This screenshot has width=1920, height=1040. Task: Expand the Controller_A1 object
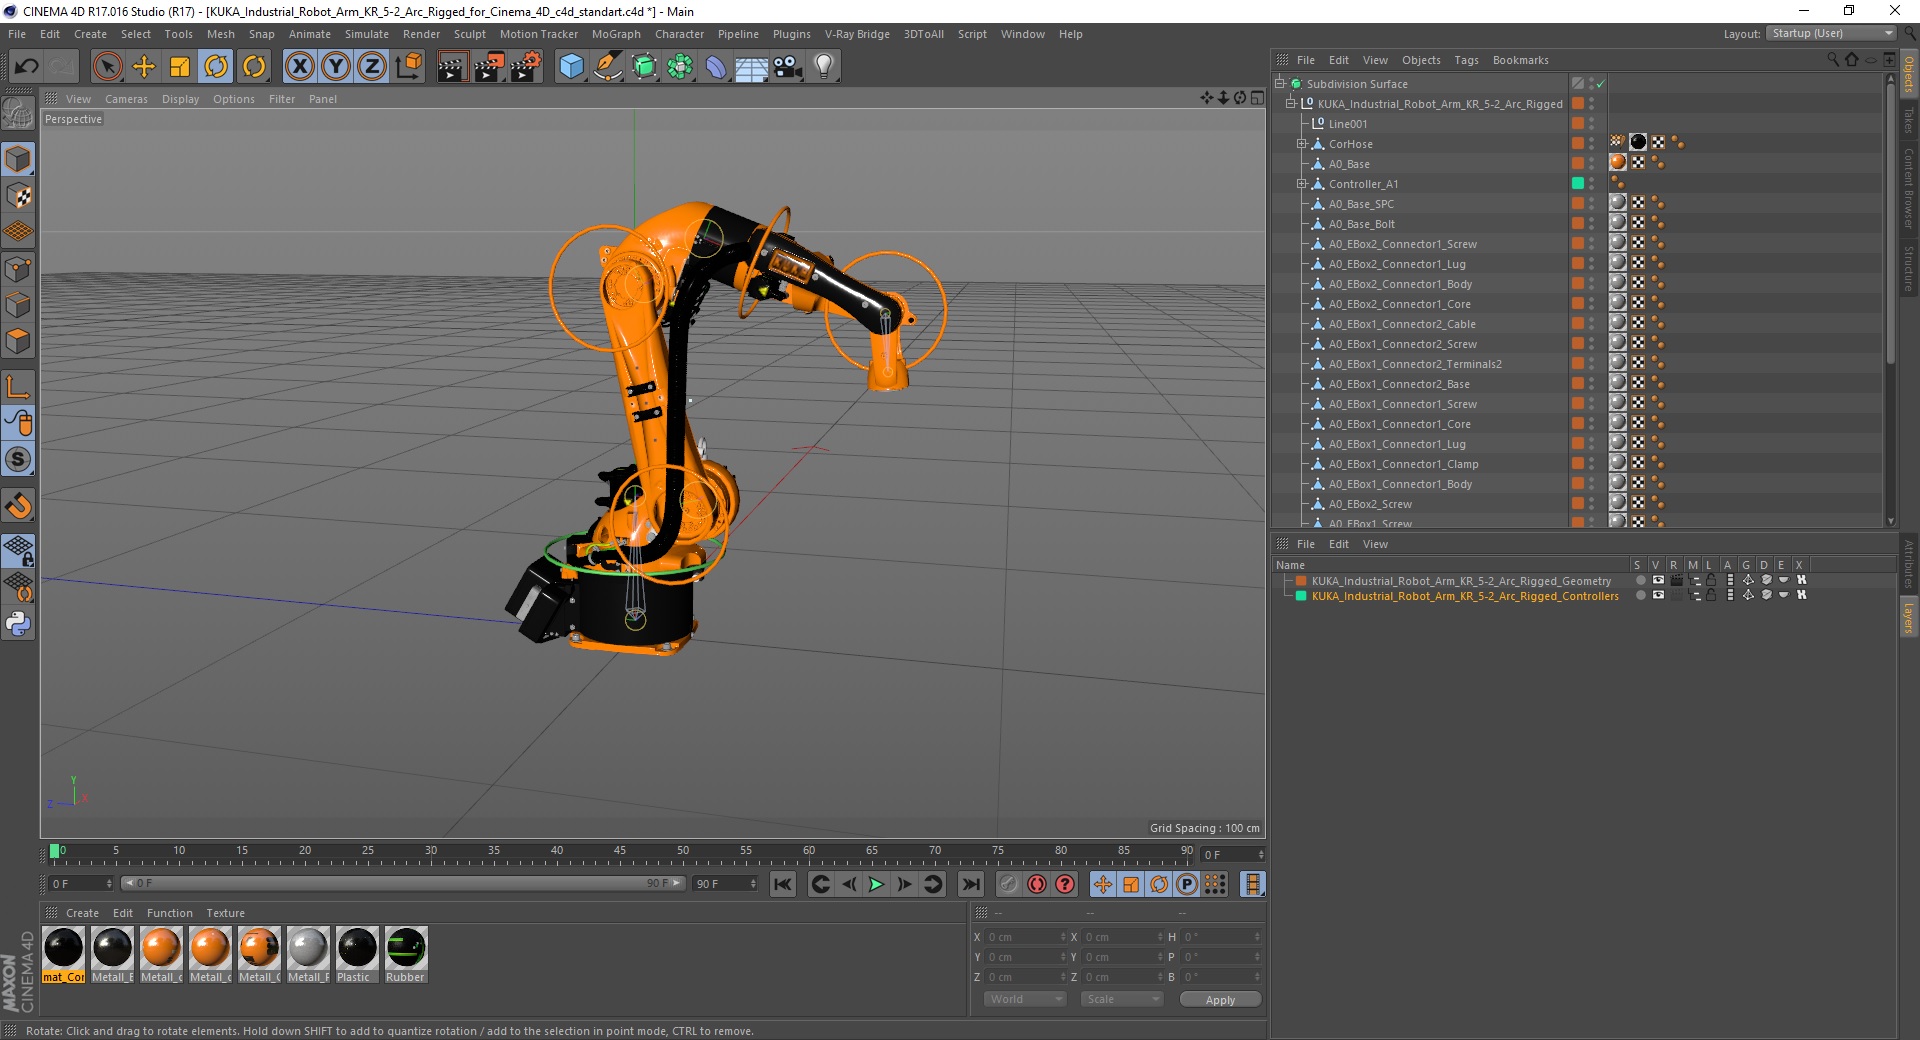[x=1301, y=184]
